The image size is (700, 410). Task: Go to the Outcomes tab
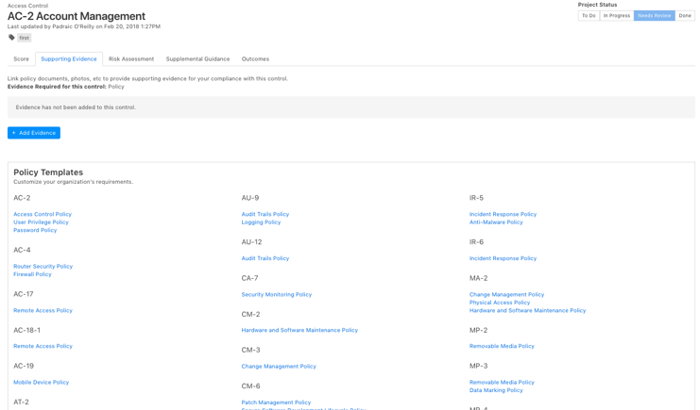(255, 59)
